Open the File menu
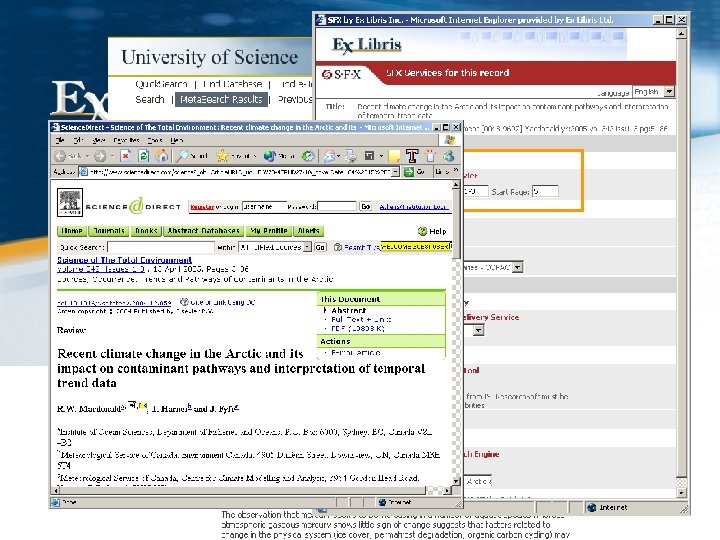 pos(60,140)
